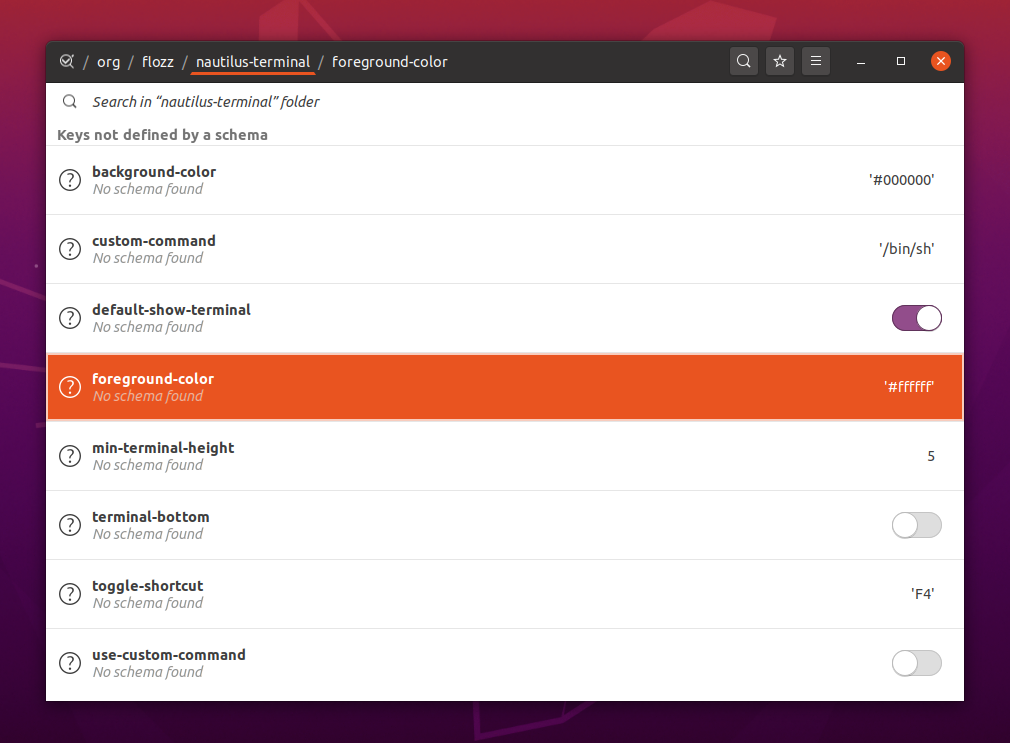The width and height of the screenshot is (1010, 743).
Task: Disable the default-show-terminal switch
Action: click(916, 318)
